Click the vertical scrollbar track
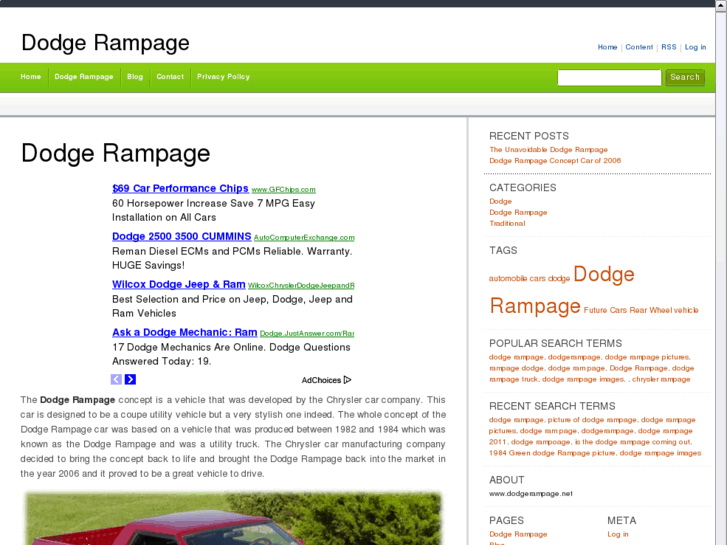The width and height of the screenshot is (727, 545). pos(721,278)
